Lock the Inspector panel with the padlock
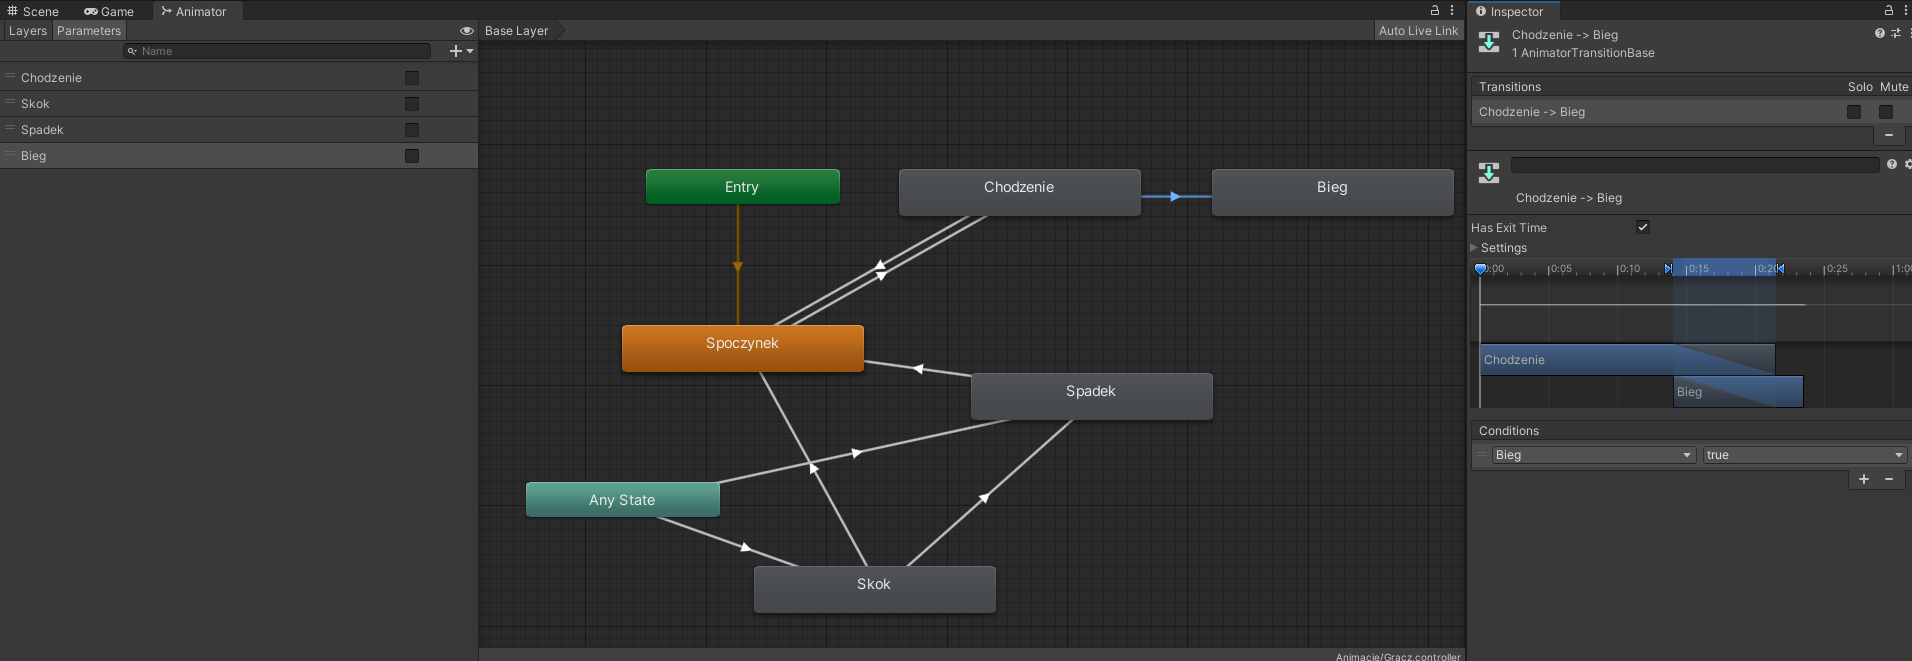 [x=1888, y=11]
